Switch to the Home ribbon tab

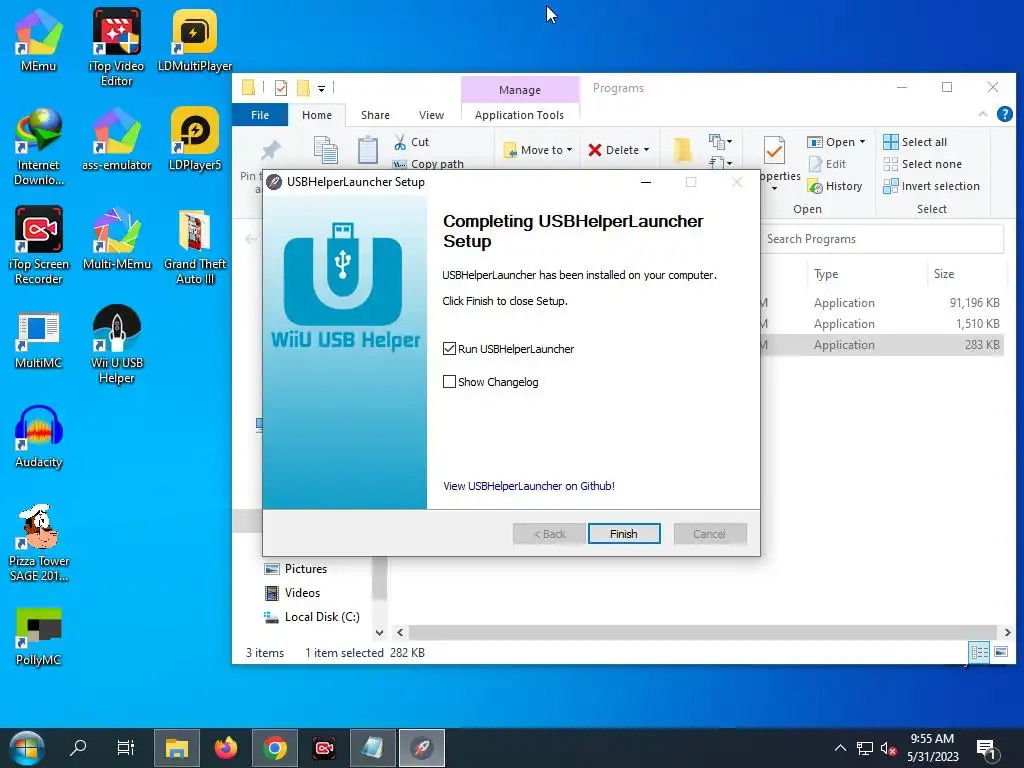(x=317, y=115)
